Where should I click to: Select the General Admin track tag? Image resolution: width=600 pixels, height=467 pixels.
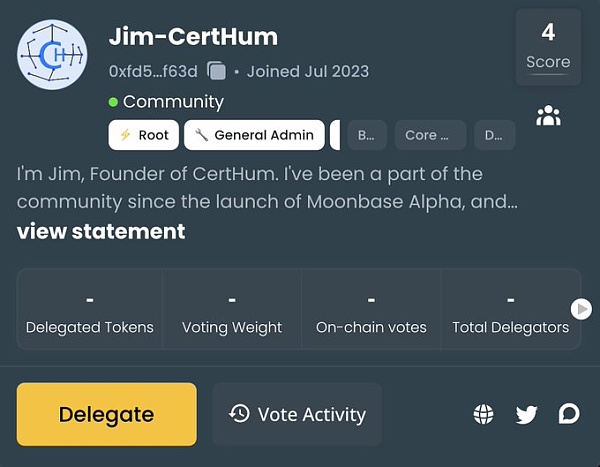pos(256,135)
